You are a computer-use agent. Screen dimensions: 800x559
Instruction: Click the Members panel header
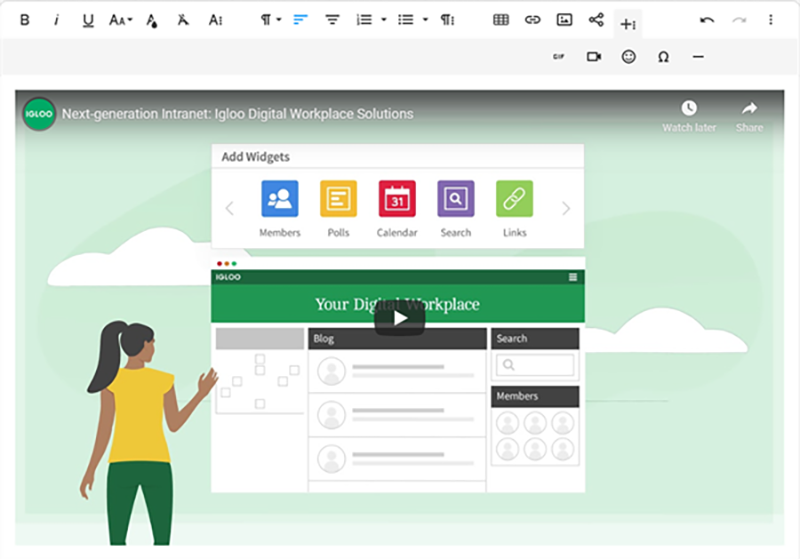(x=535, y=396)
